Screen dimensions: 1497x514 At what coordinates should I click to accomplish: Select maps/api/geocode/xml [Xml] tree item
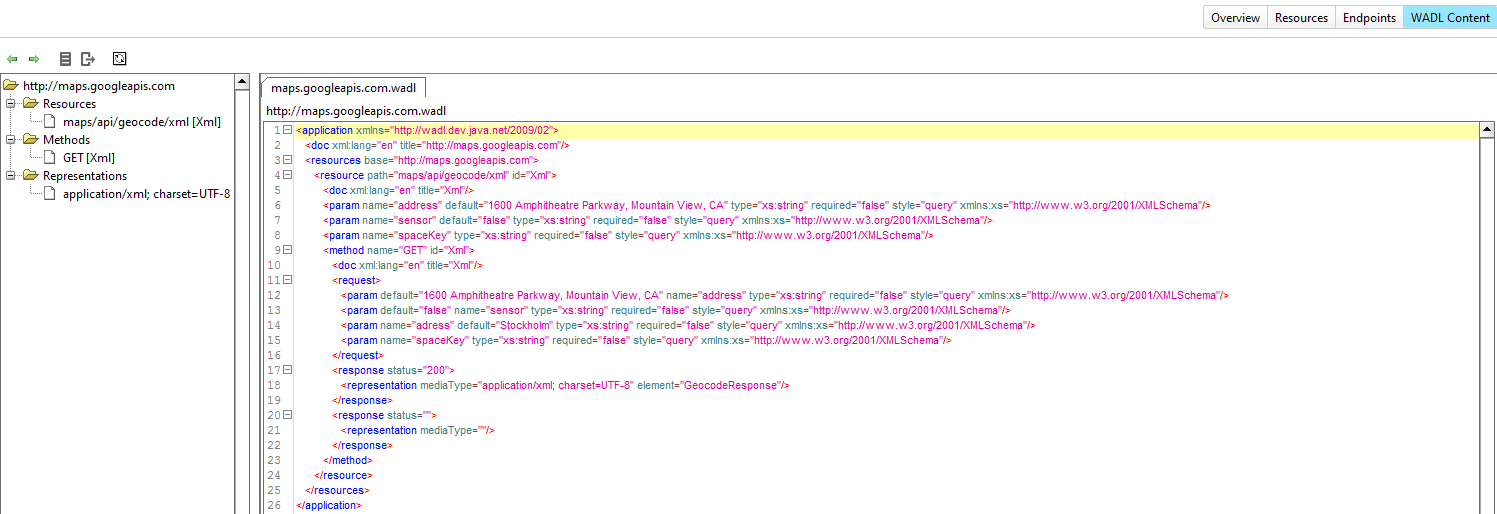click(142, 122)
